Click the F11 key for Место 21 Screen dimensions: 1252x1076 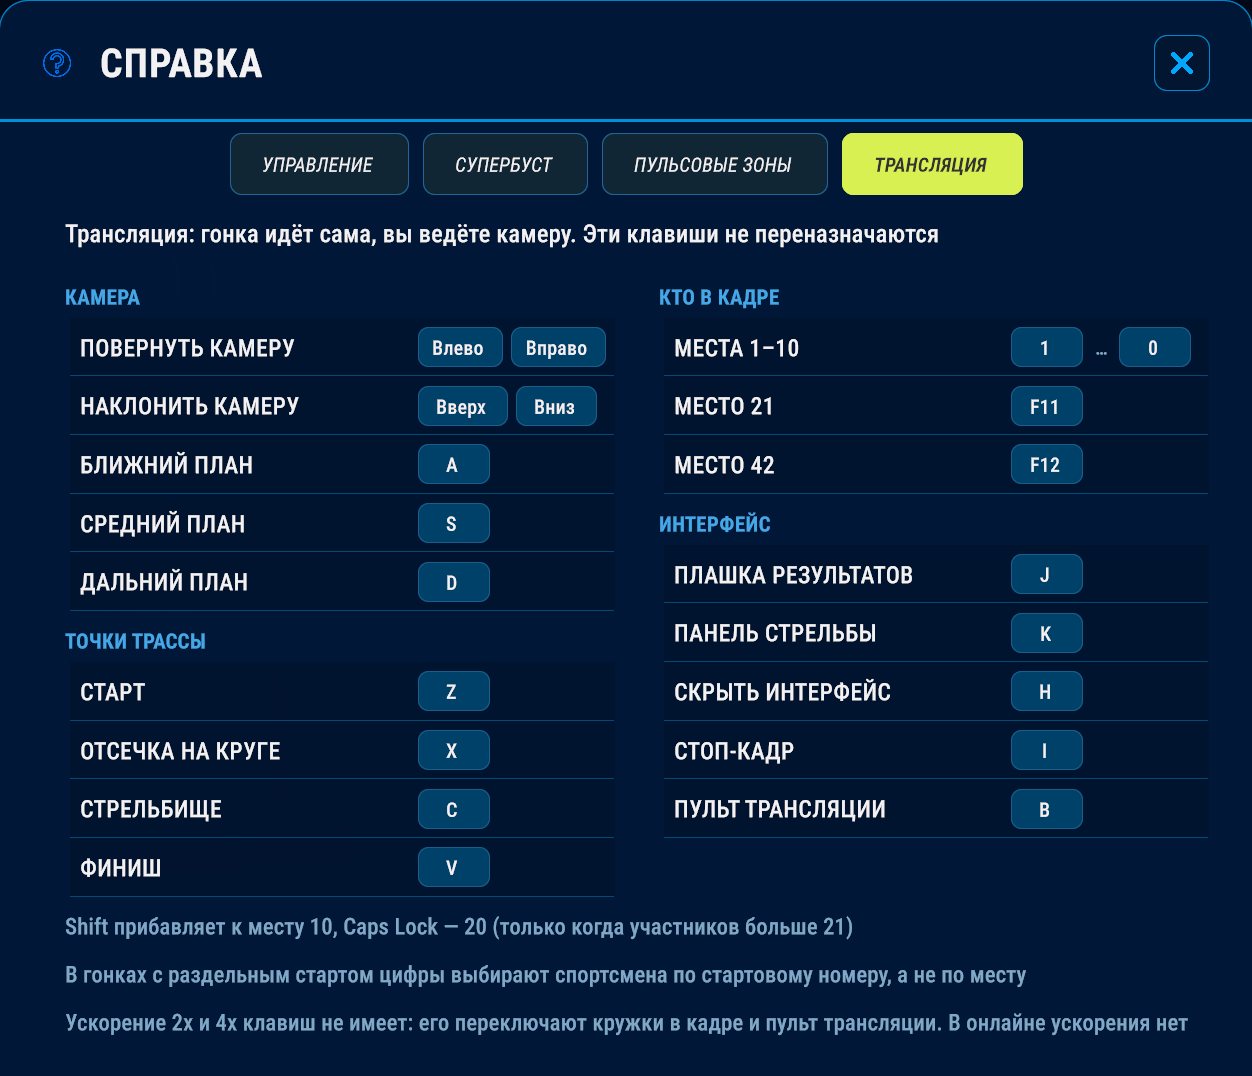pos(1046,407)
